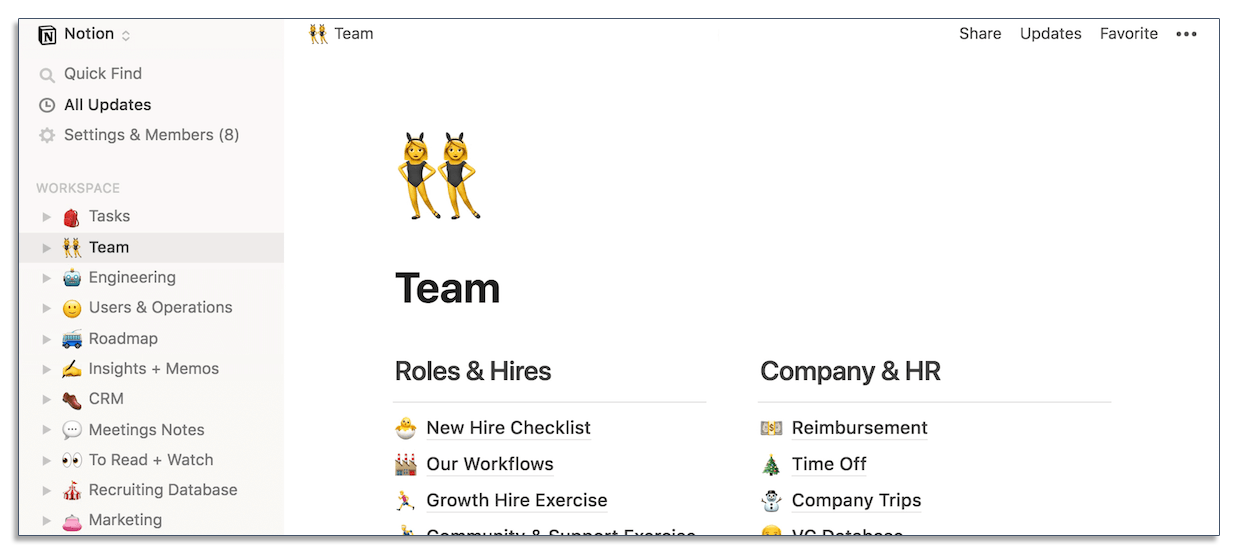Open the New Hire Checklist link

click(508, 428)
